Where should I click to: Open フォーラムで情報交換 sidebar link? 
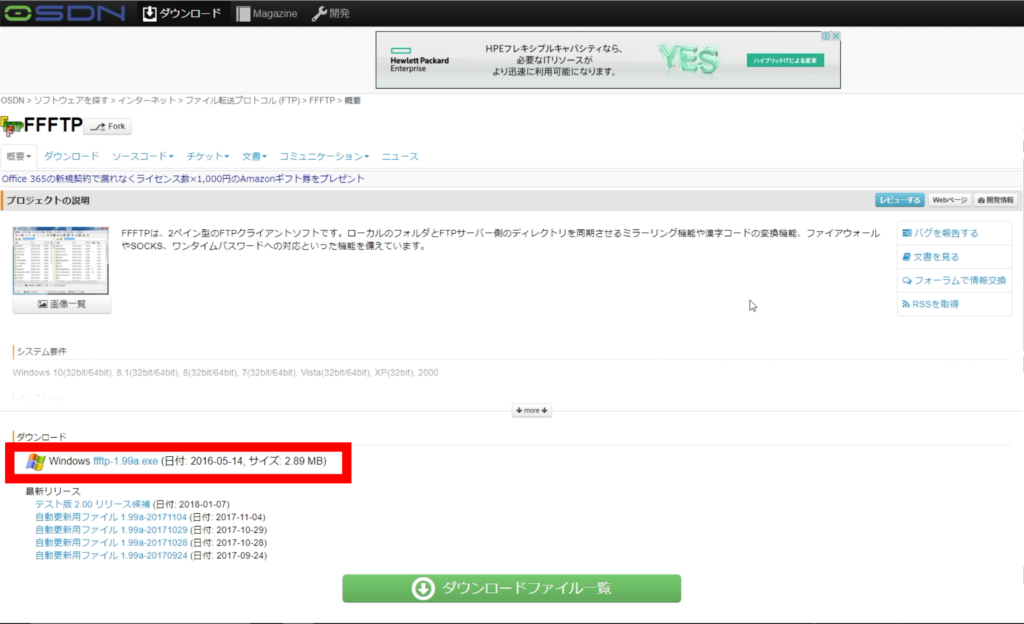(954, 281)
